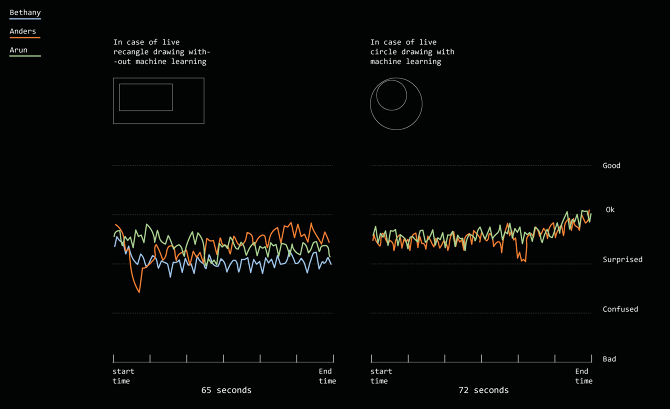Select the small inner circle shape
This screenshot has height=409, width=670.
(x=391, y=95)
